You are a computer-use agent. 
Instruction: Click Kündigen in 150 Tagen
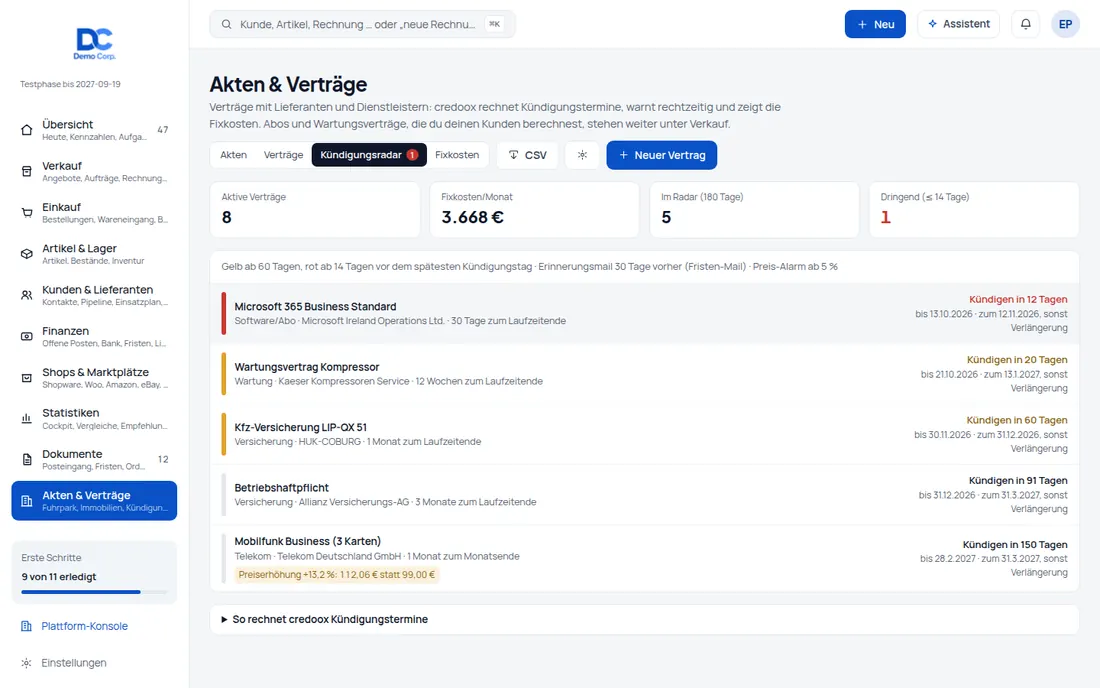click(1014, 545)
